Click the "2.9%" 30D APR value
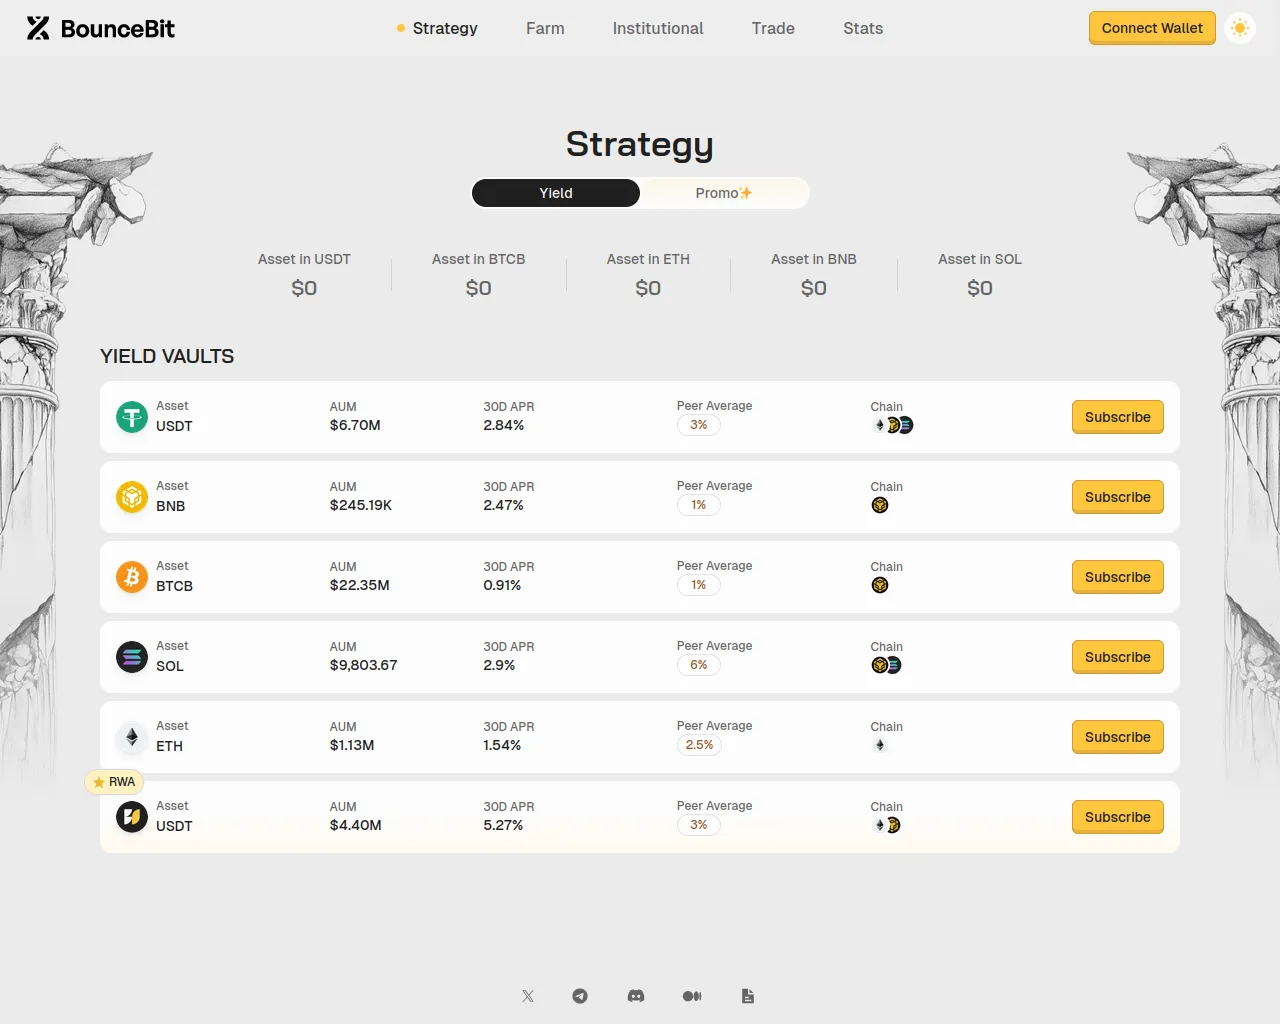Image resolution: width=1280 pixels, height=1024 pixels. click(x=499, y=665)
